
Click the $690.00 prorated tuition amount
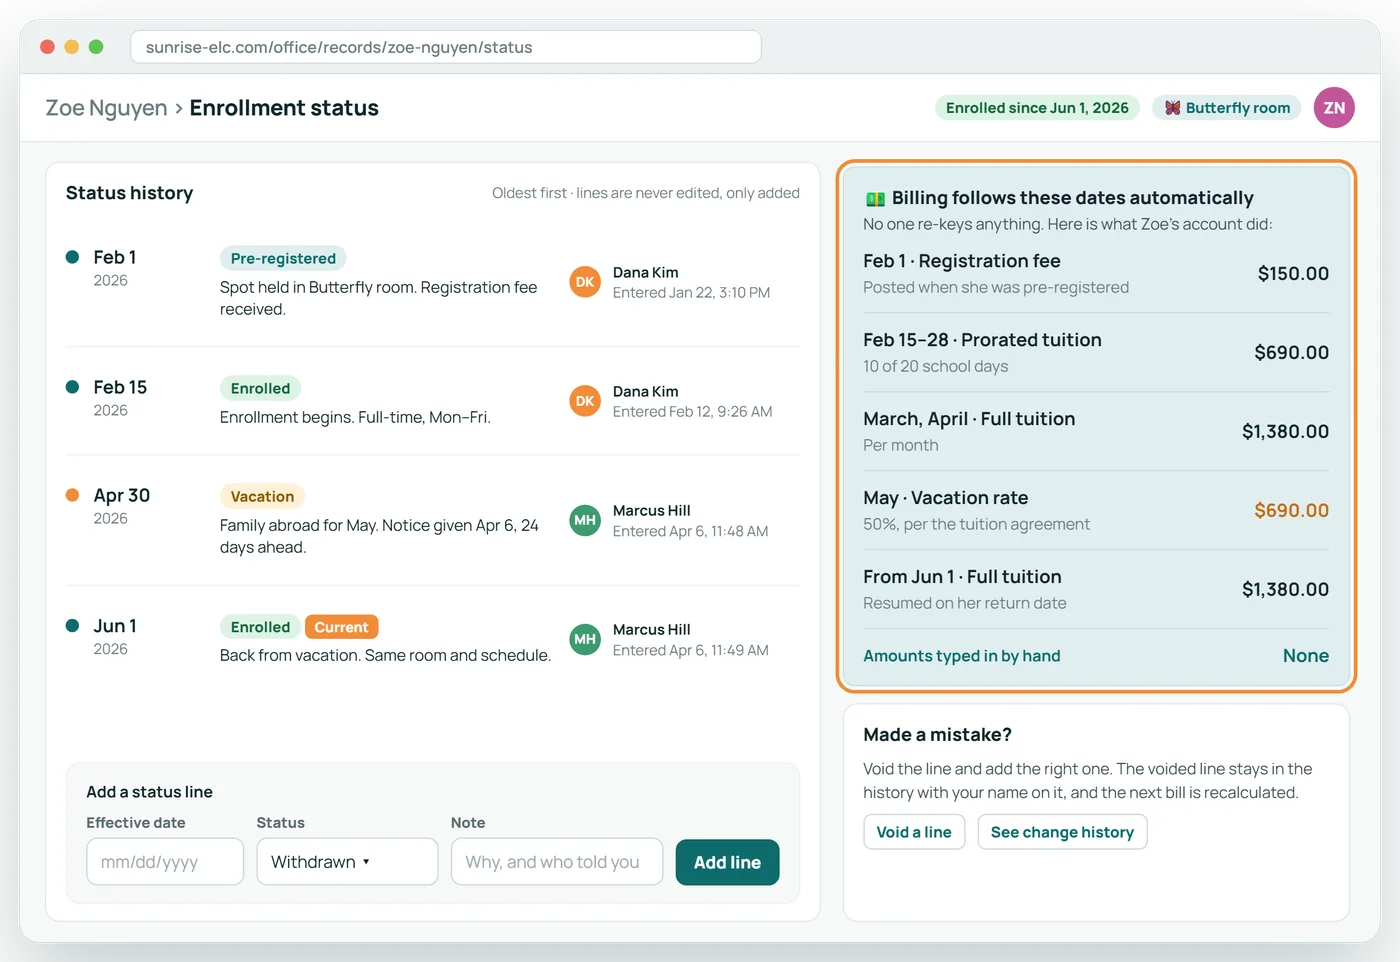coord(1291,353)
